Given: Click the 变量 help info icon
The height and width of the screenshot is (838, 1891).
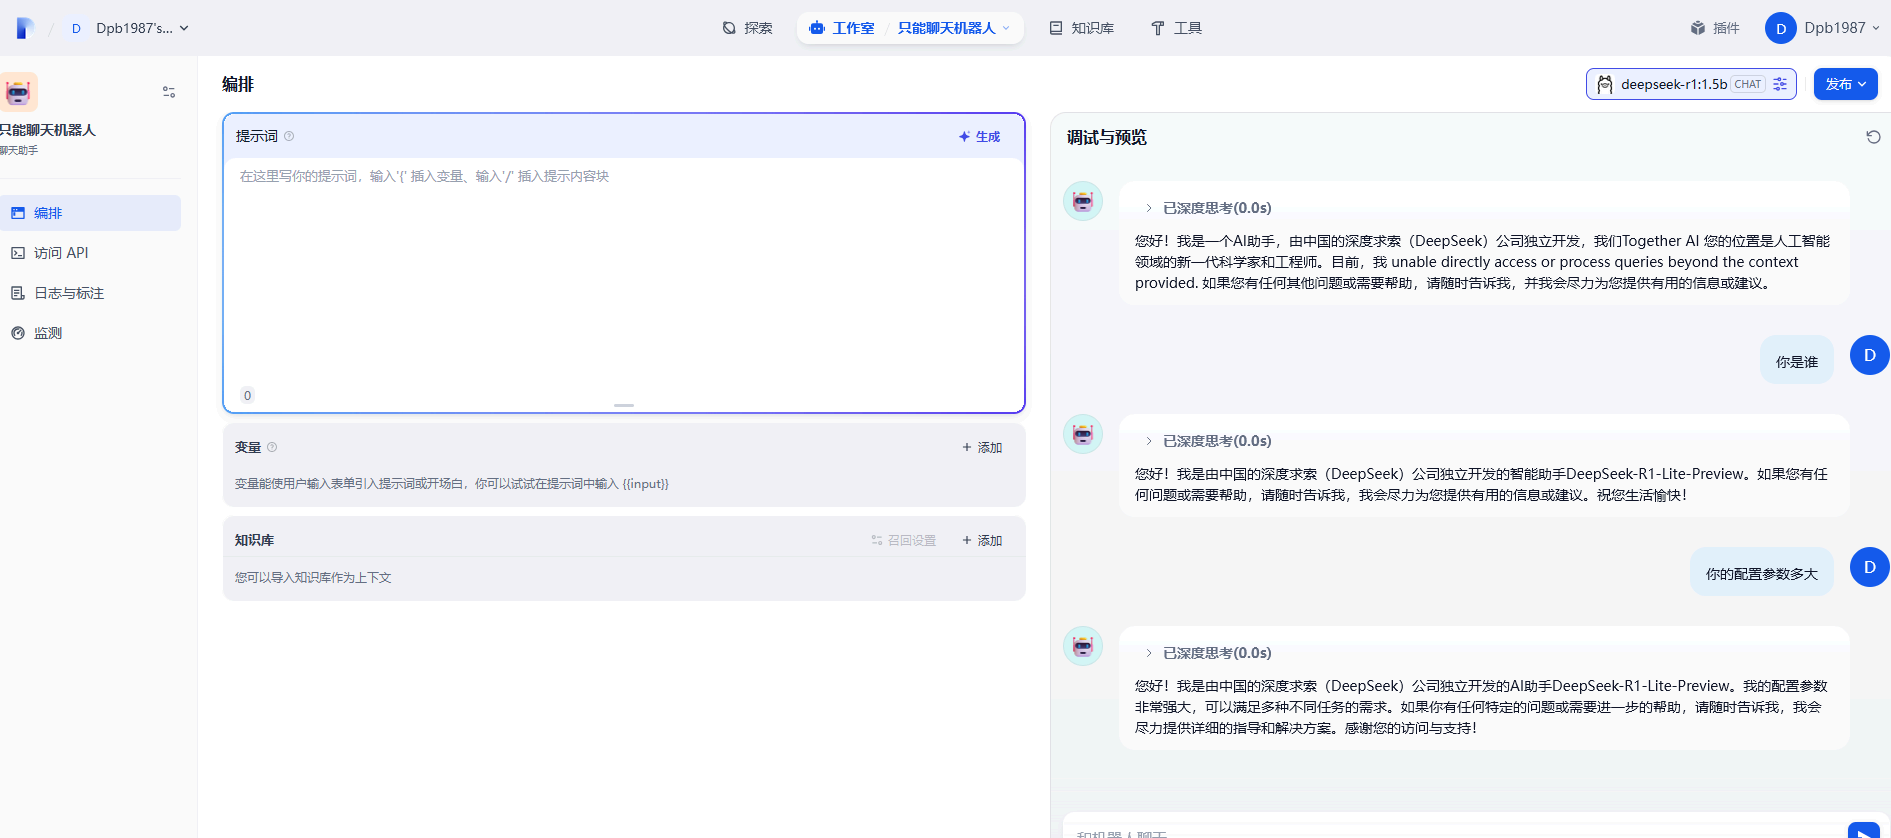Looking at the screenshot, I should [272, 447].
